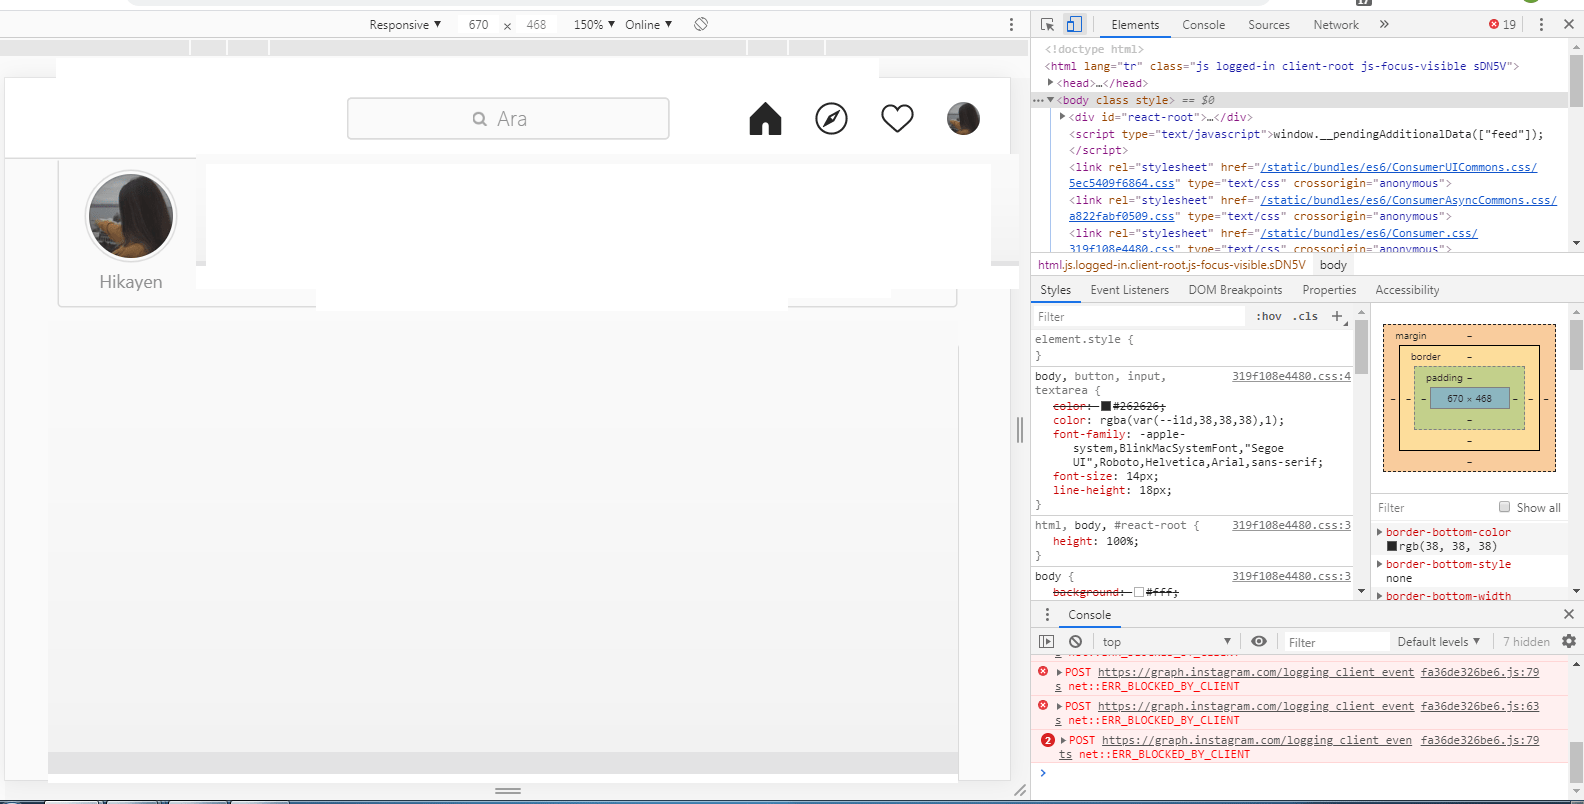Switch to Console tab in top bar
Screen dimensions: 1584x804
1203,25
